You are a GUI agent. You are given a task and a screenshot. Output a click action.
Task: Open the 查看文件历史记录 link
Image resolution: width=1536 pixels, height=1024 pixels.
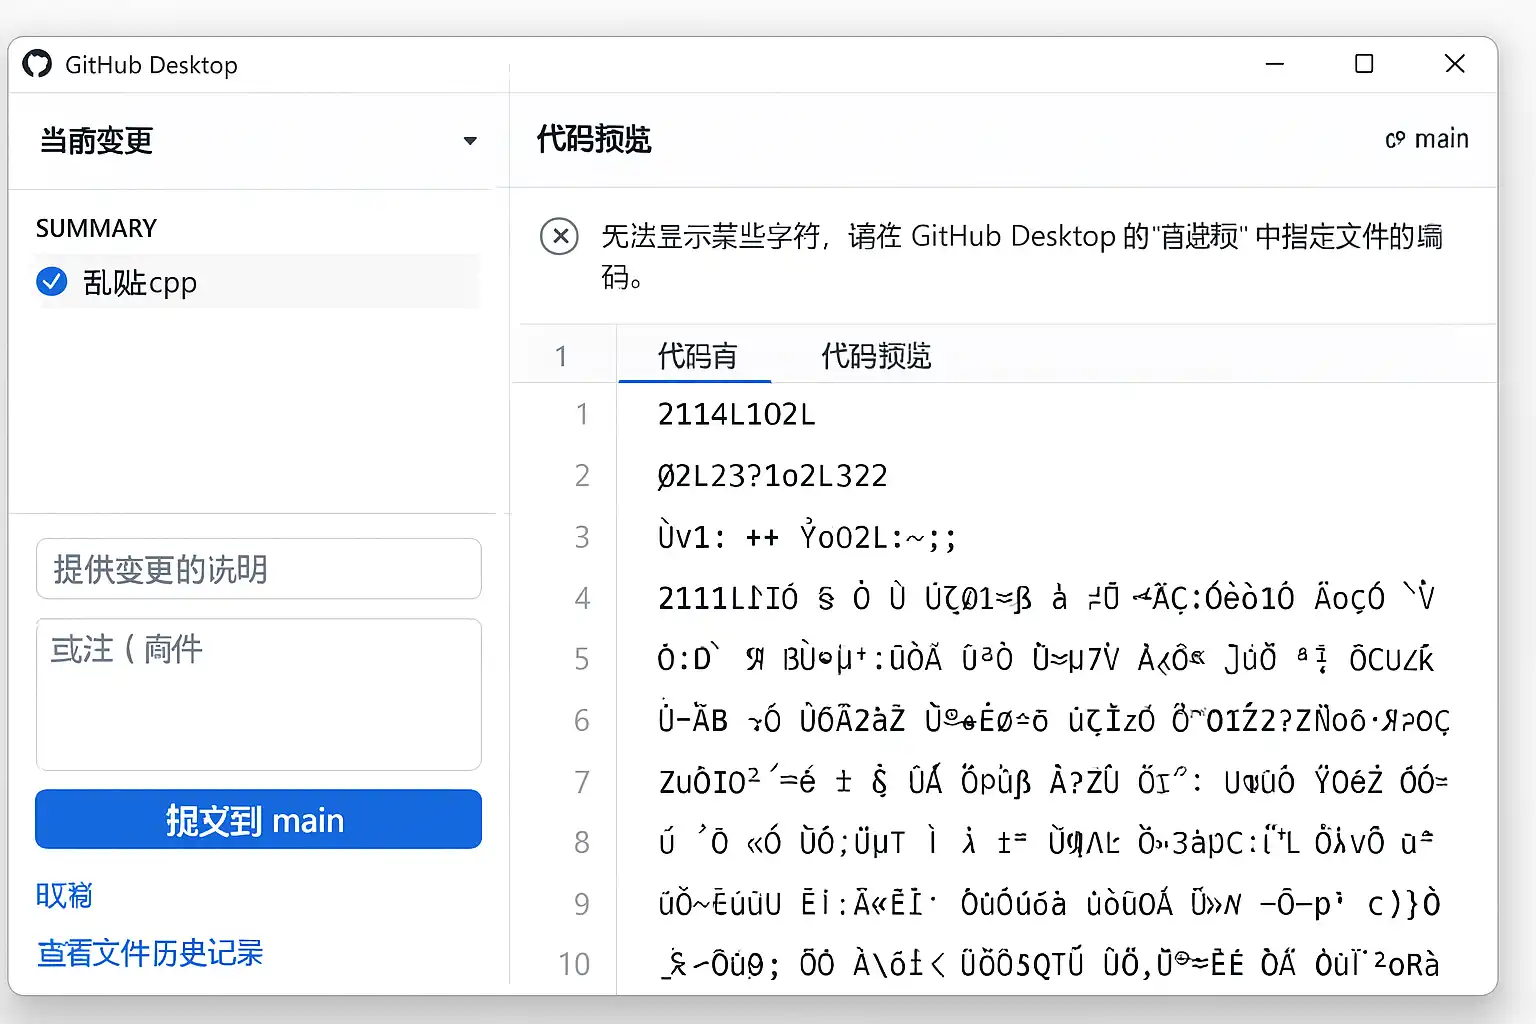point(150,953)
